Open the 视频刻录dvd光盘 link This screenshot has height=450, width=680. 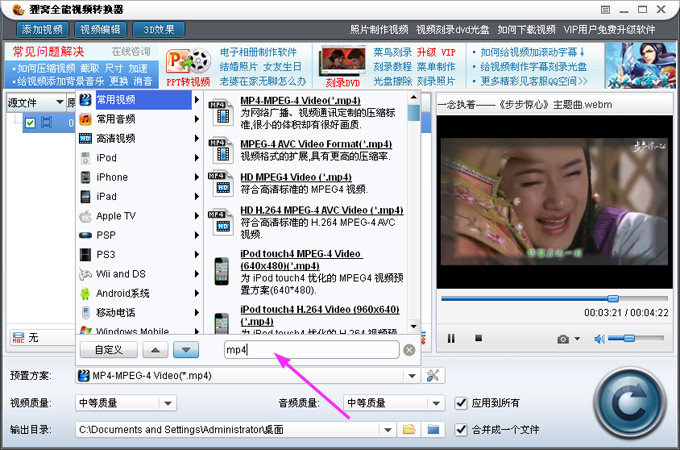[x=452, y=29]
